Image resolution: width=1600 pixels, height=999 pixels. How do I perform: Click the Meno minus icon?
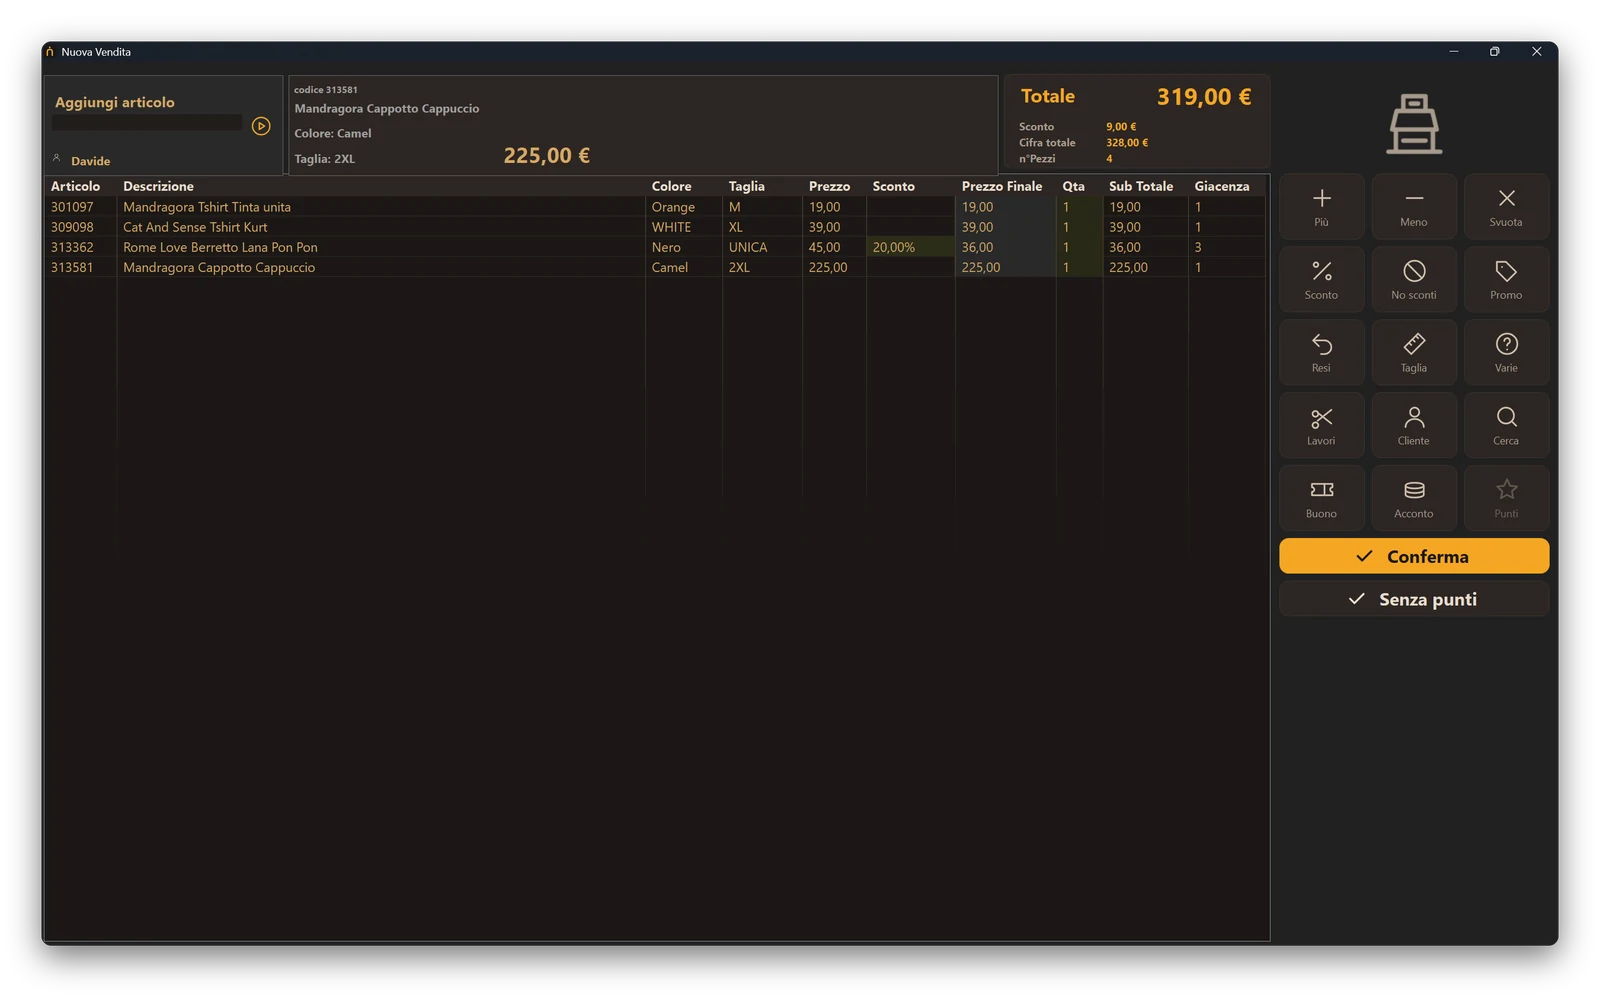(x=1414, y=198)
